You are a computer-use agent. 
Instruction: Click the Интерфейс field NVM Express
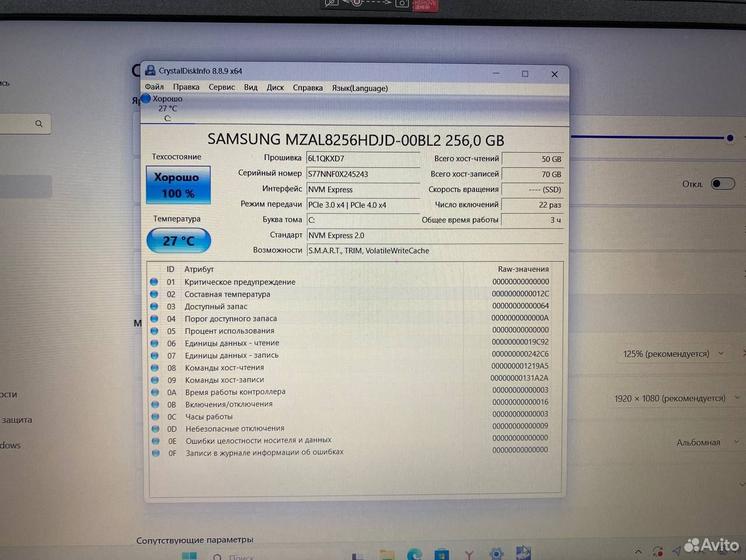tap(363, 189)
